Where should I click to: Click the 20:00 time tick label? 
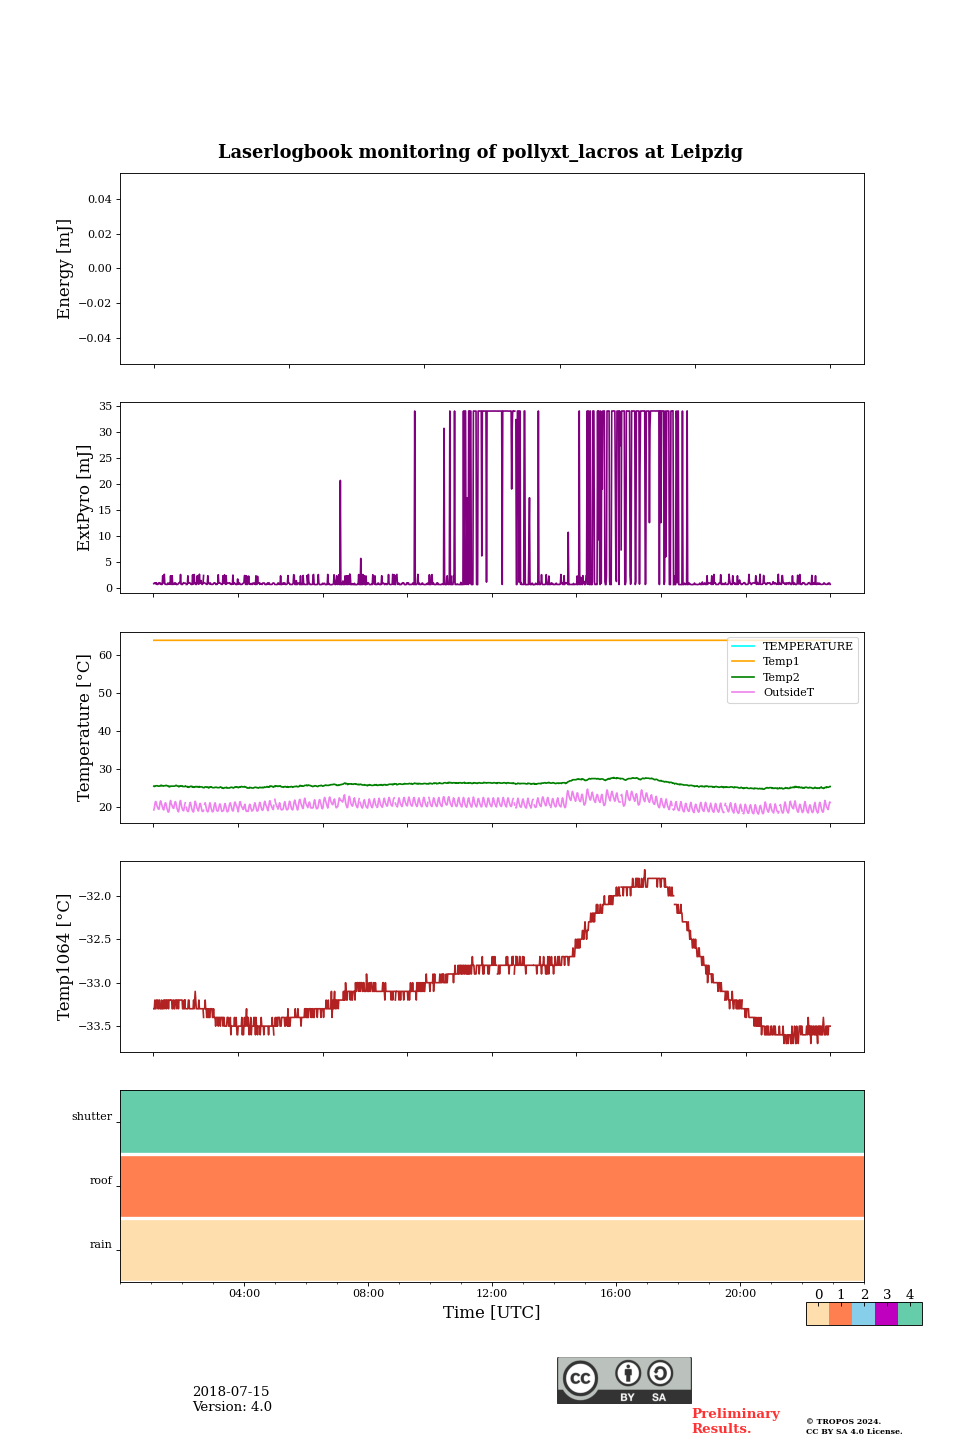click(x=740, y=1294)
